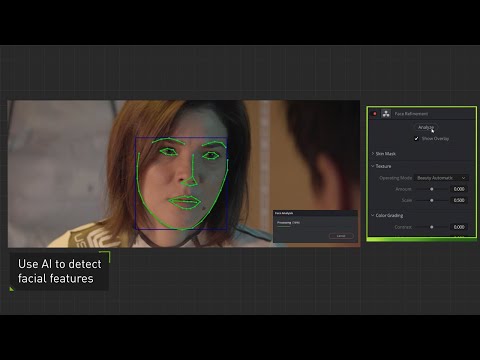Click the Analyze button

pos(426,127)
